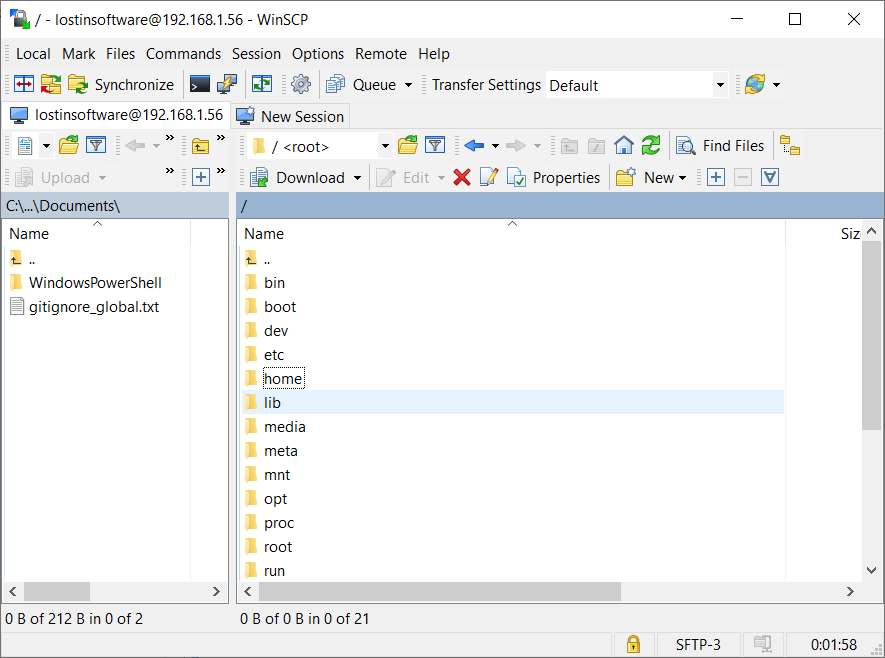The image size is (885, 658).
Task: Select gitignore_global.txt file
Action: tap(85, 307)
